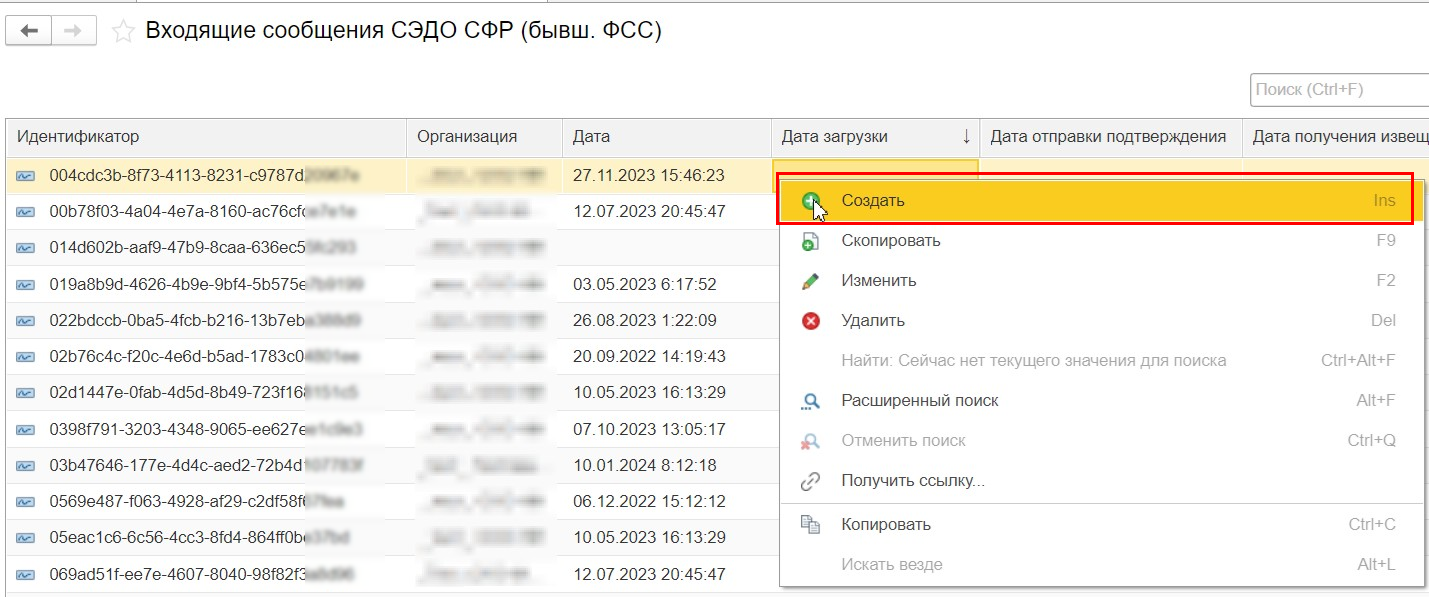Viewport: 1429px width, 597px height.
Task: Click the Идентификатор column header
Action: [78, 137]
